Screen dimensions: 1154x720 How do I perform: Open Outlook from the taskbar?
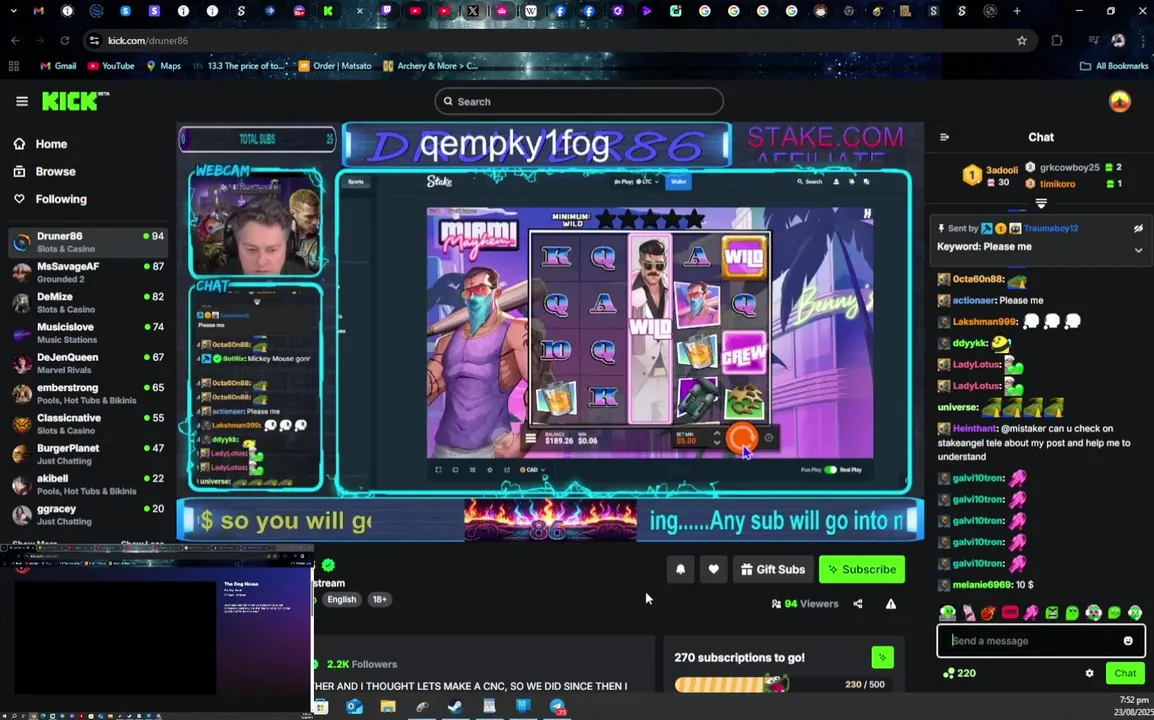[x=354, y=707]
